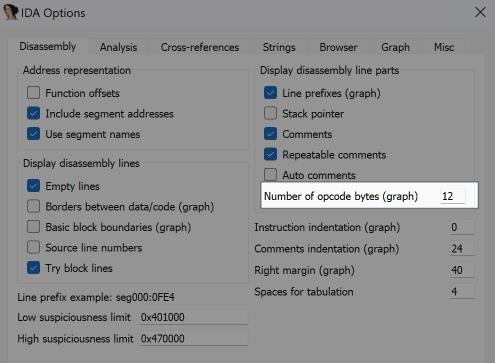Enable Function offsets checkbox
The height and width of the screenshot is (363, 495).
tap(33, 93)
